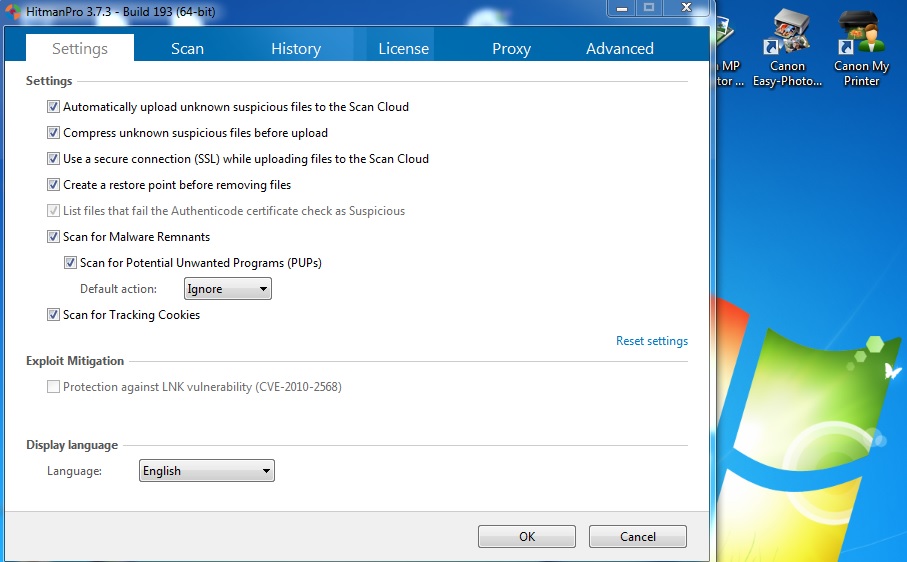Switch to the Scan tab
907x562 pixels.
(x=187, y=49)
